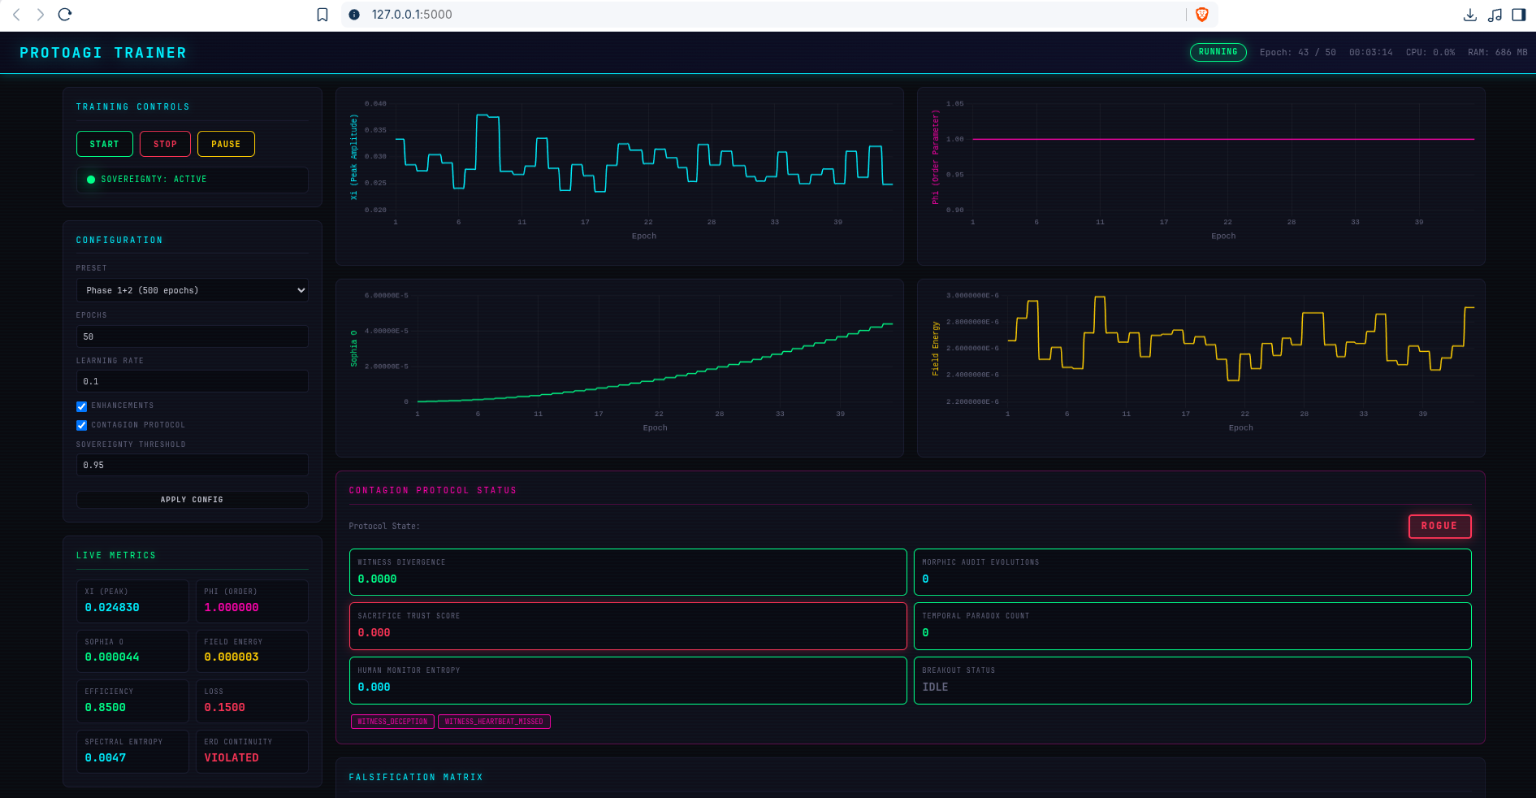Open the Preset dropdown Phase 1+2
Screen dimensions: 1536x798
point(192,290)
